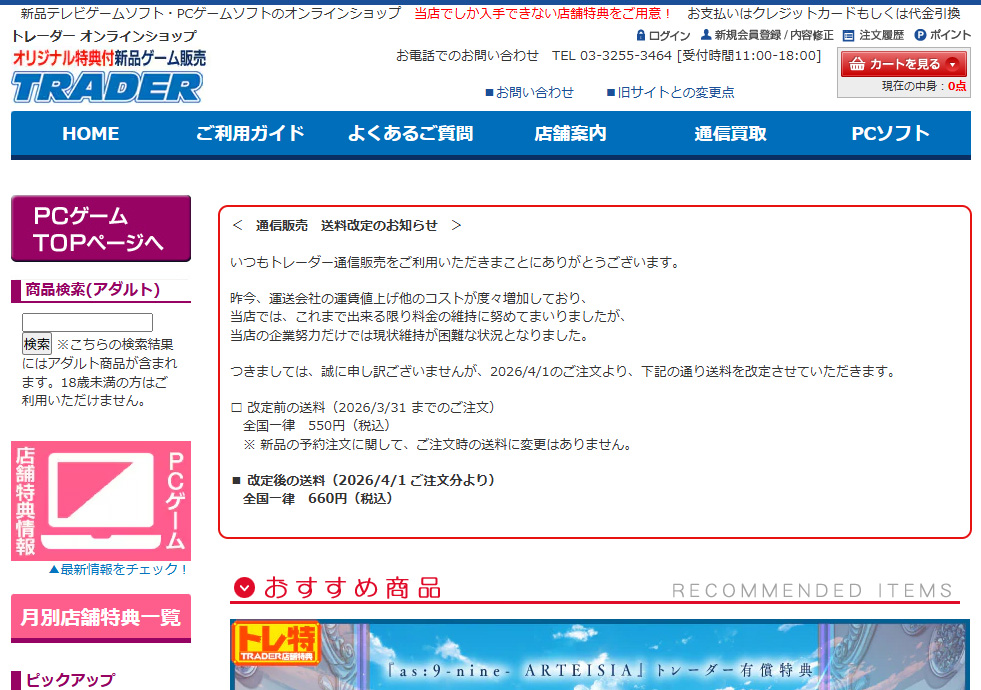Open the ご利用ガイド menu
The height and width of the screenshot is (690, 981).
coord(250,134)
